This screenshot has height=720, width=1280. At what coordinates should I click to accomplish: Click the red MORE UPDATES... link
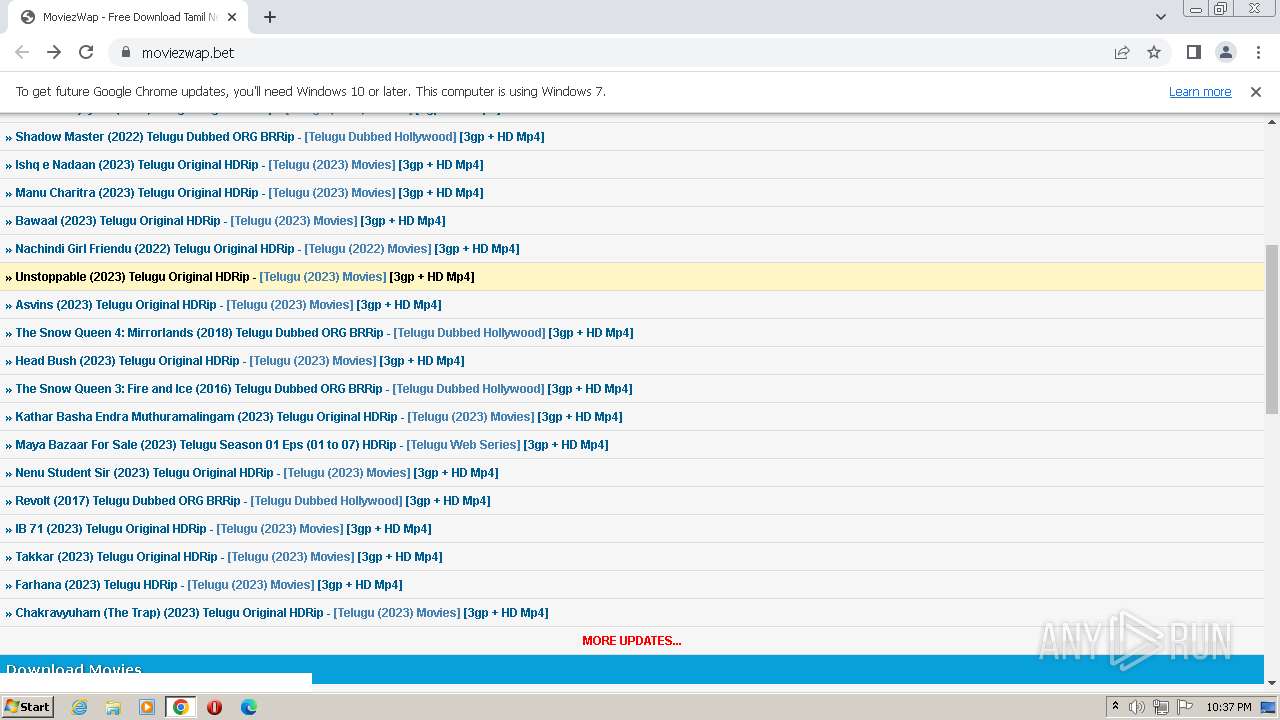coord(632,641)
